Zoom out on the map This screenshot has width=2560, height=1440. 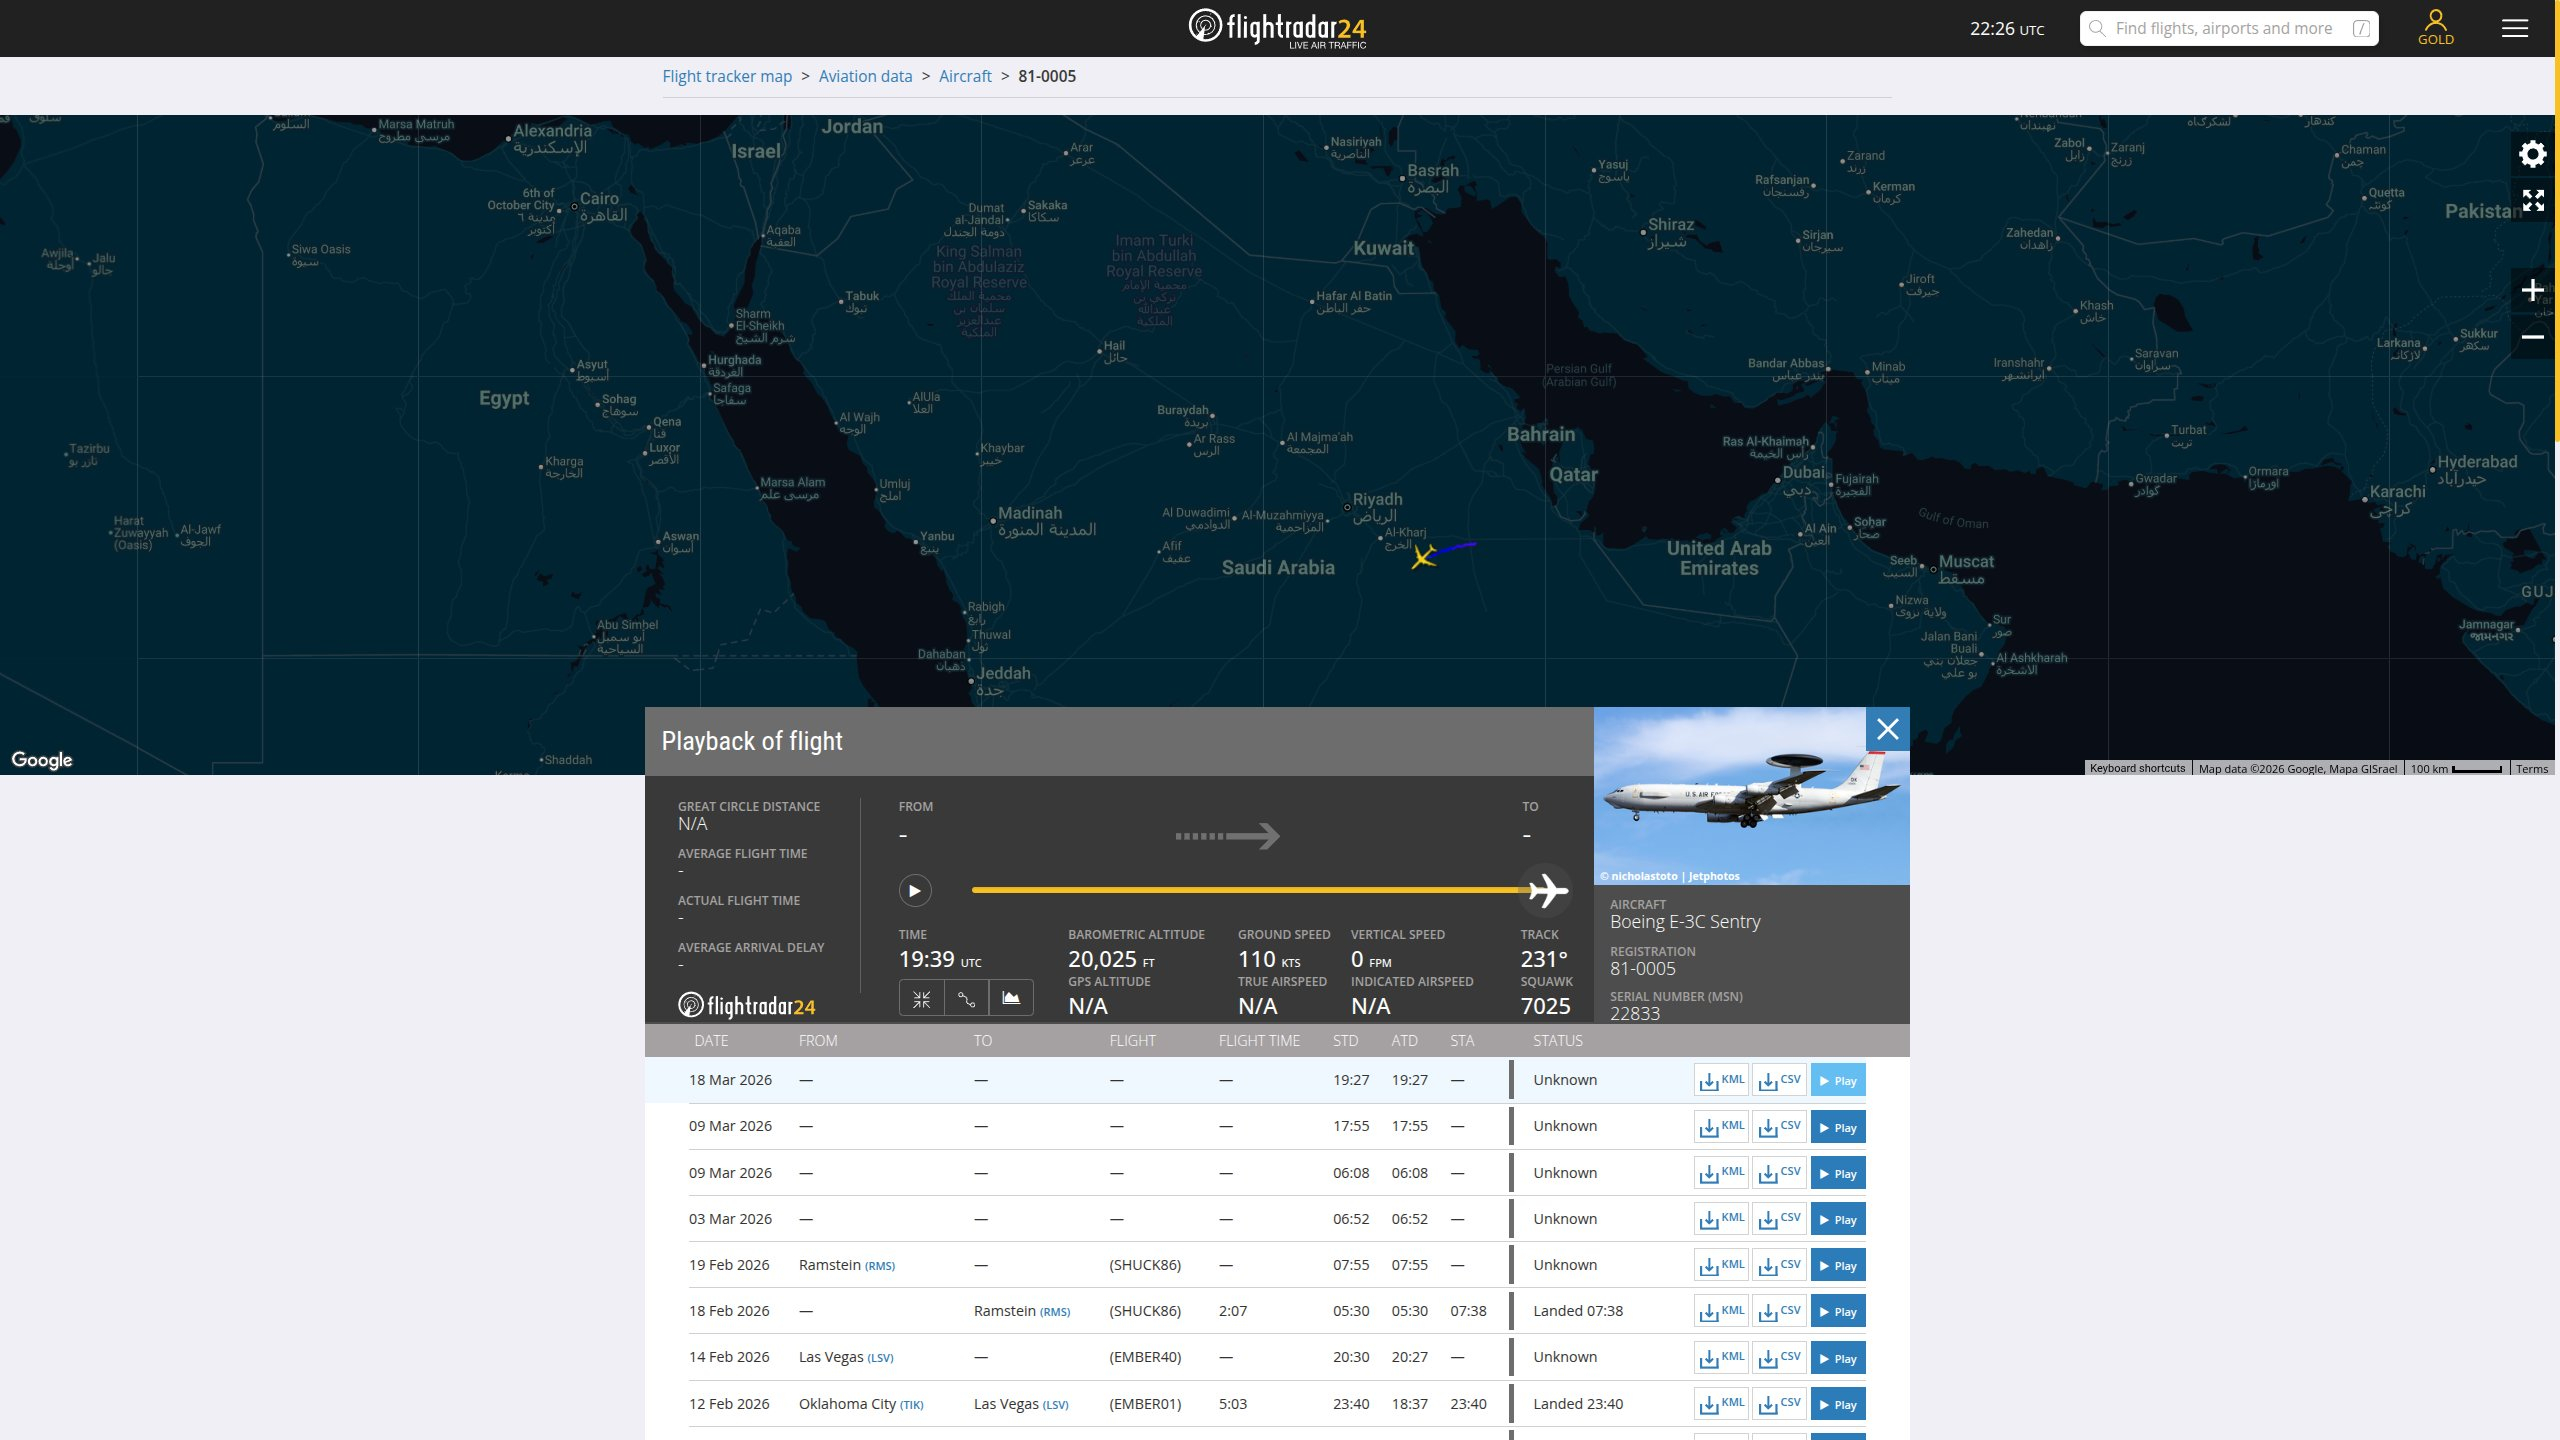[x=2532, y=338]
